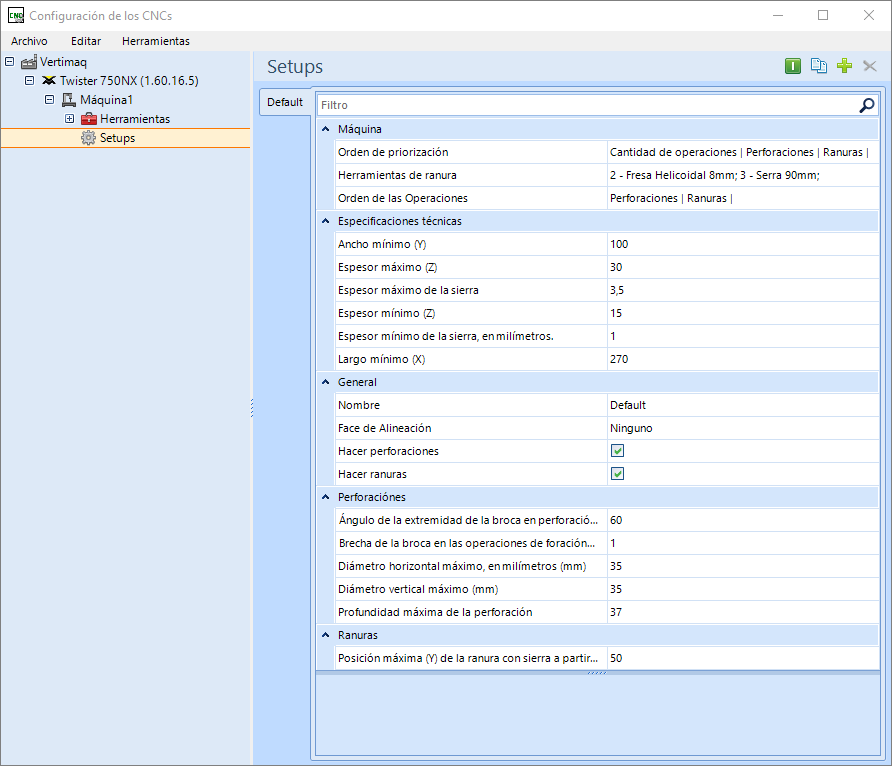Delete the setup using the gray X icon
Image resolution: width=892 pixels, height=766 pixels.
[869, 66]
